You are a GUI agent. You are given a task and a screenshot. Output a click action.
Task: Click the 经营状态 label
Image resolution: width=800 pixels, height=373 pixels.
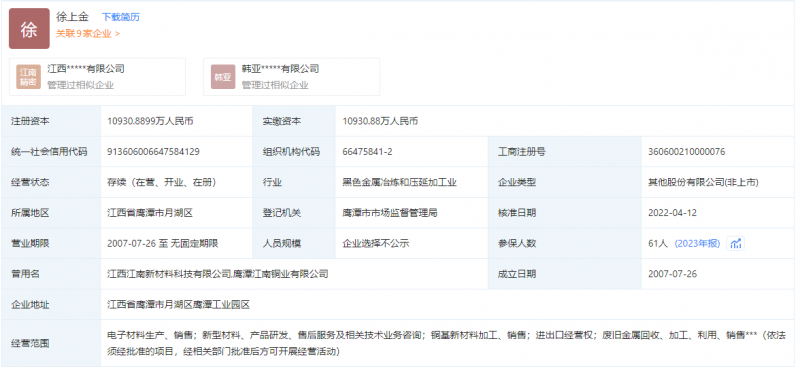(30, 183)
